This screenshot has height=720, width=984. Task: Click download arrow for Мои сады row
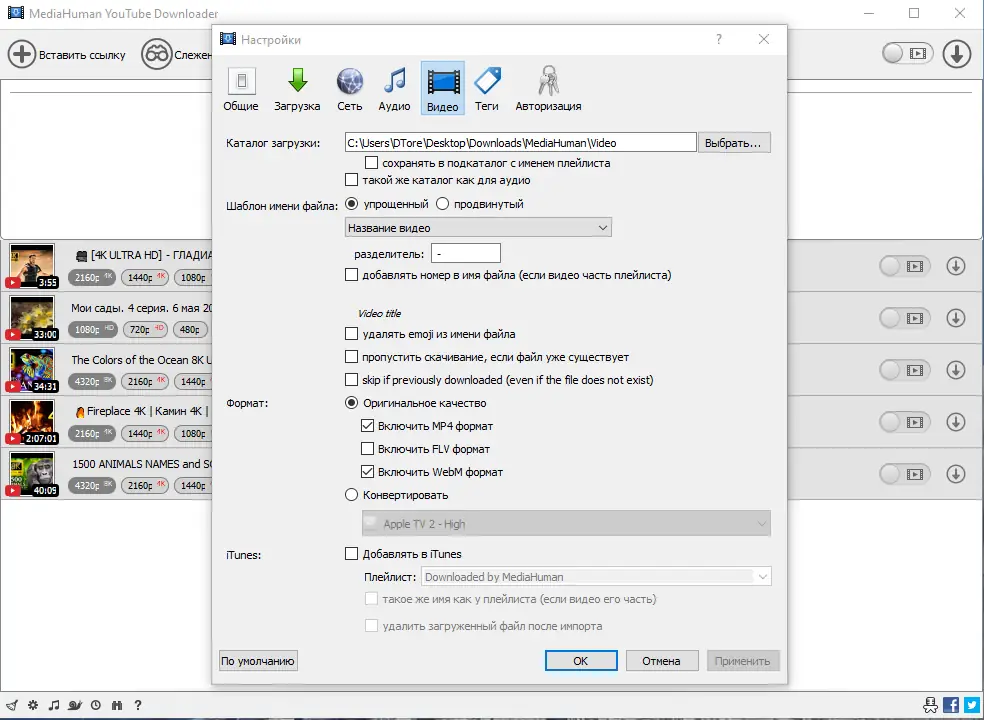(x=956, y=318)
